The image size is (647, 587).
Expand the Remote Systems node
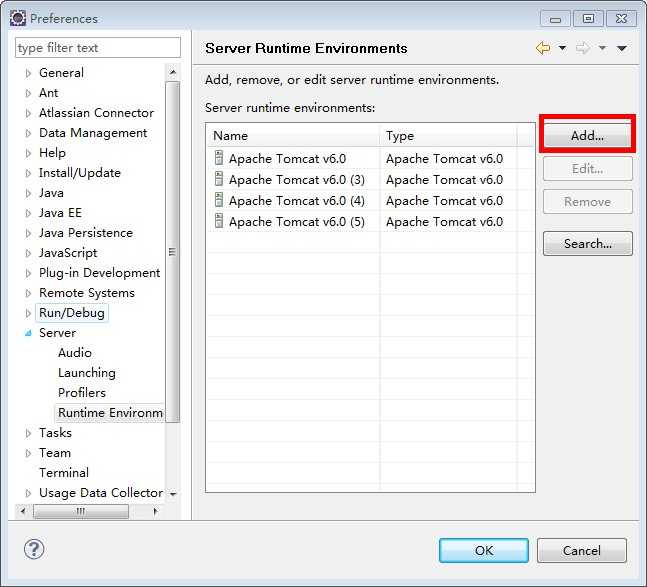[x=28, y=293]
